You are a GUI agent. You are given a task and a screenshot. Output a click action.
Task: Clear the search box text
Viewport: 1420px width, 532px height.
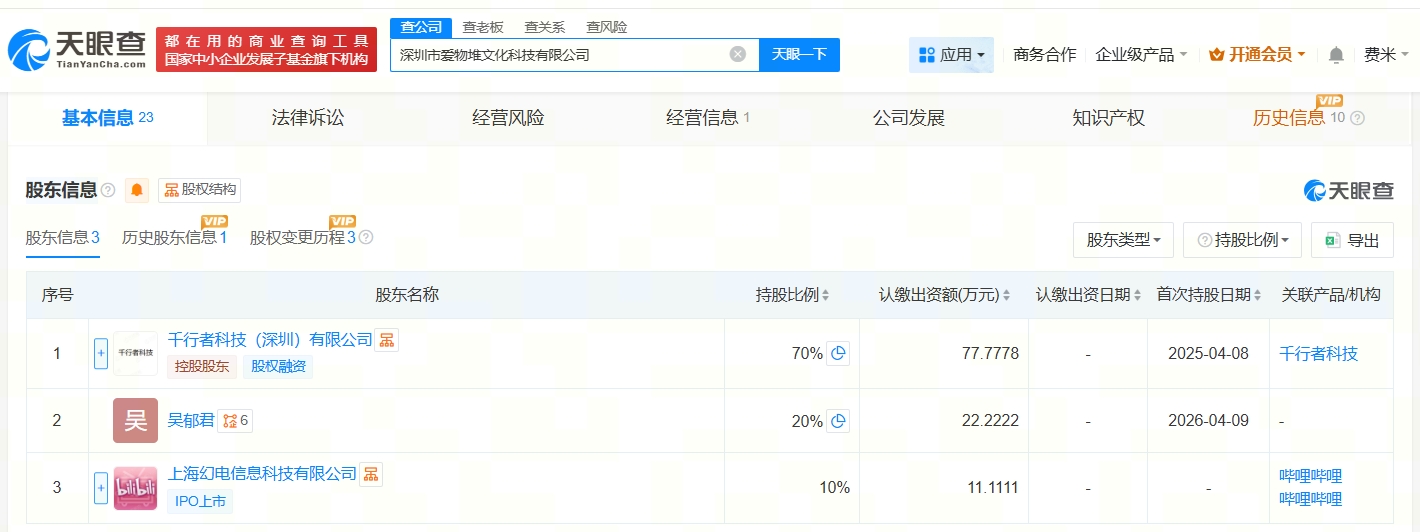click(738, 54)
